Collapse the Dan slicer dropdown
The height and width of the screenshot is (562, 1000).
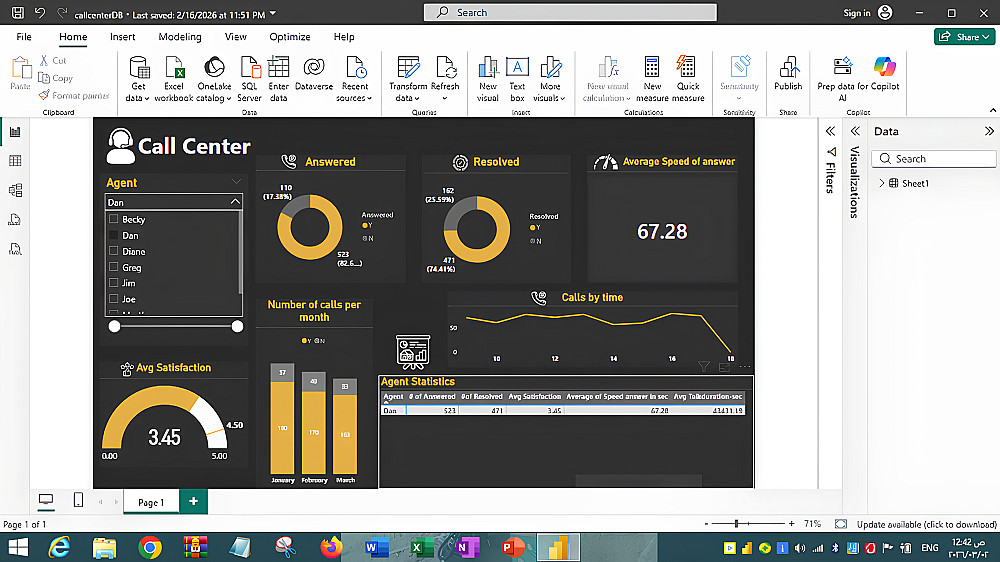235,202
